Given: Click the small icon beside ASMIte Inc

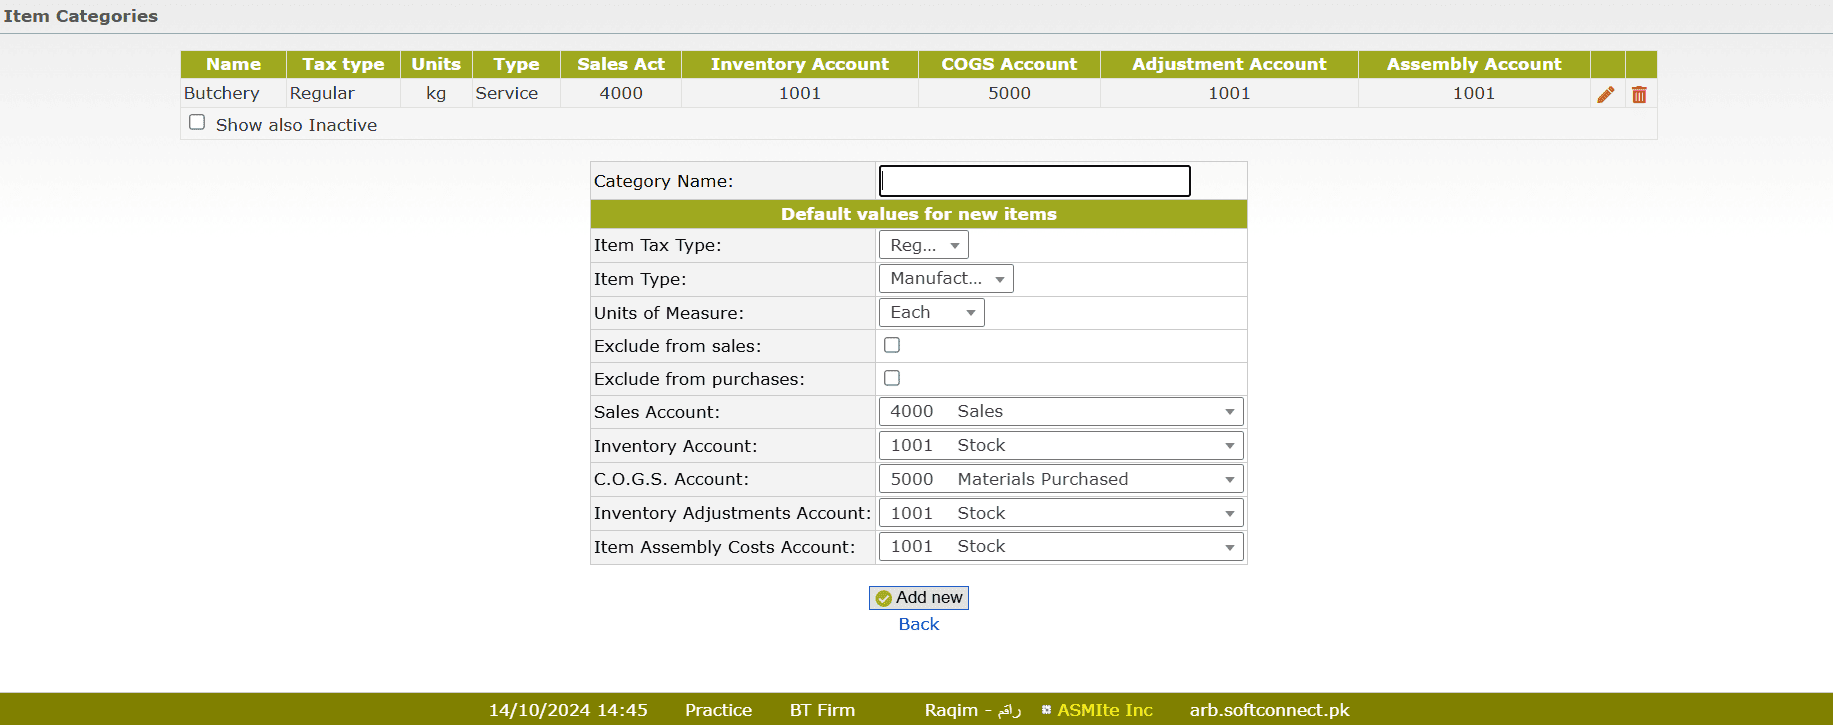Looking at the screenshot, I should click(x=1046, y=710).
